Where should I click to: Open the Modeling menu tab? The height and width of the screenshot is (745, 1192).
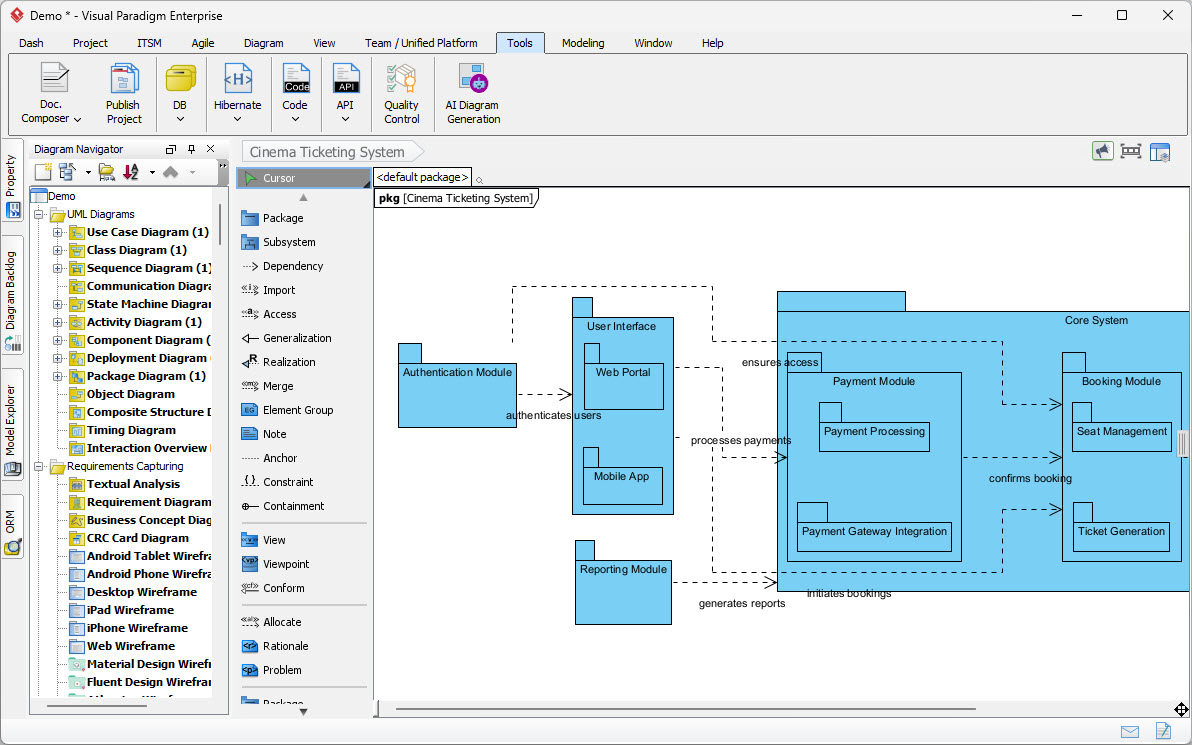tap(583, 43)
